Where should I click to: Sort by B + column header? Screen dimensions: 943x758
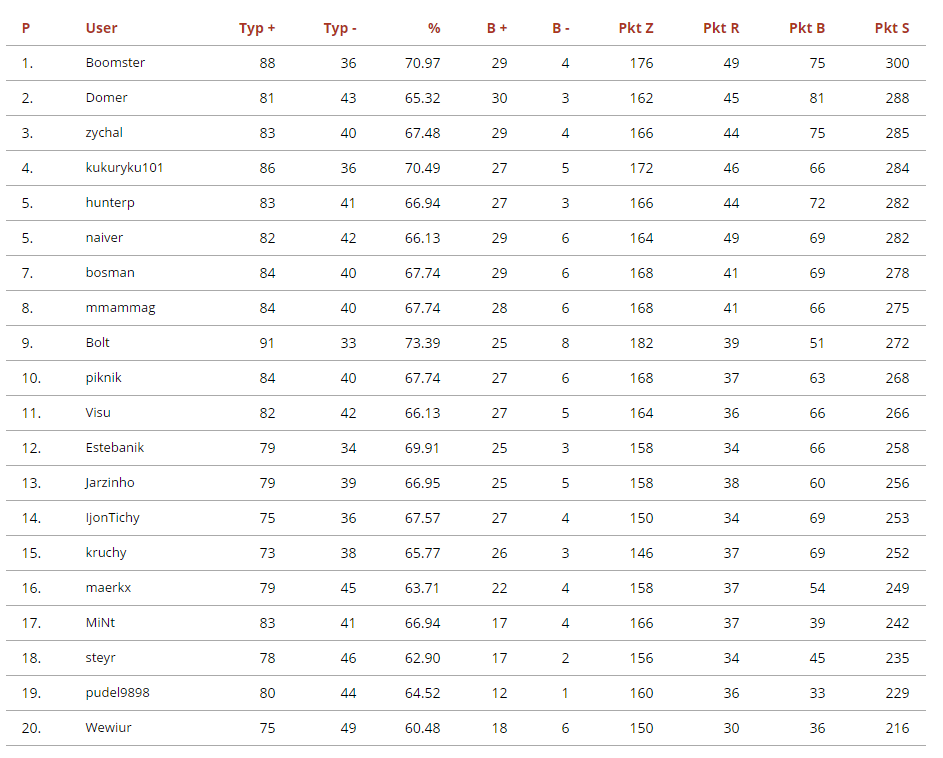[x=497, y=28]
